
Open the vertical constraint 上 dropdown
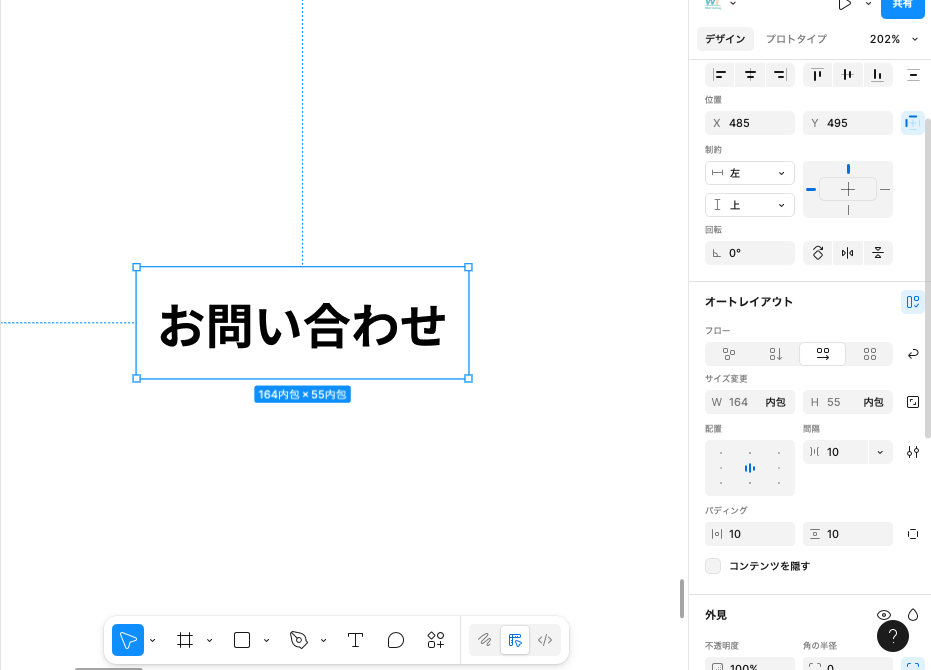pos(750,205)
